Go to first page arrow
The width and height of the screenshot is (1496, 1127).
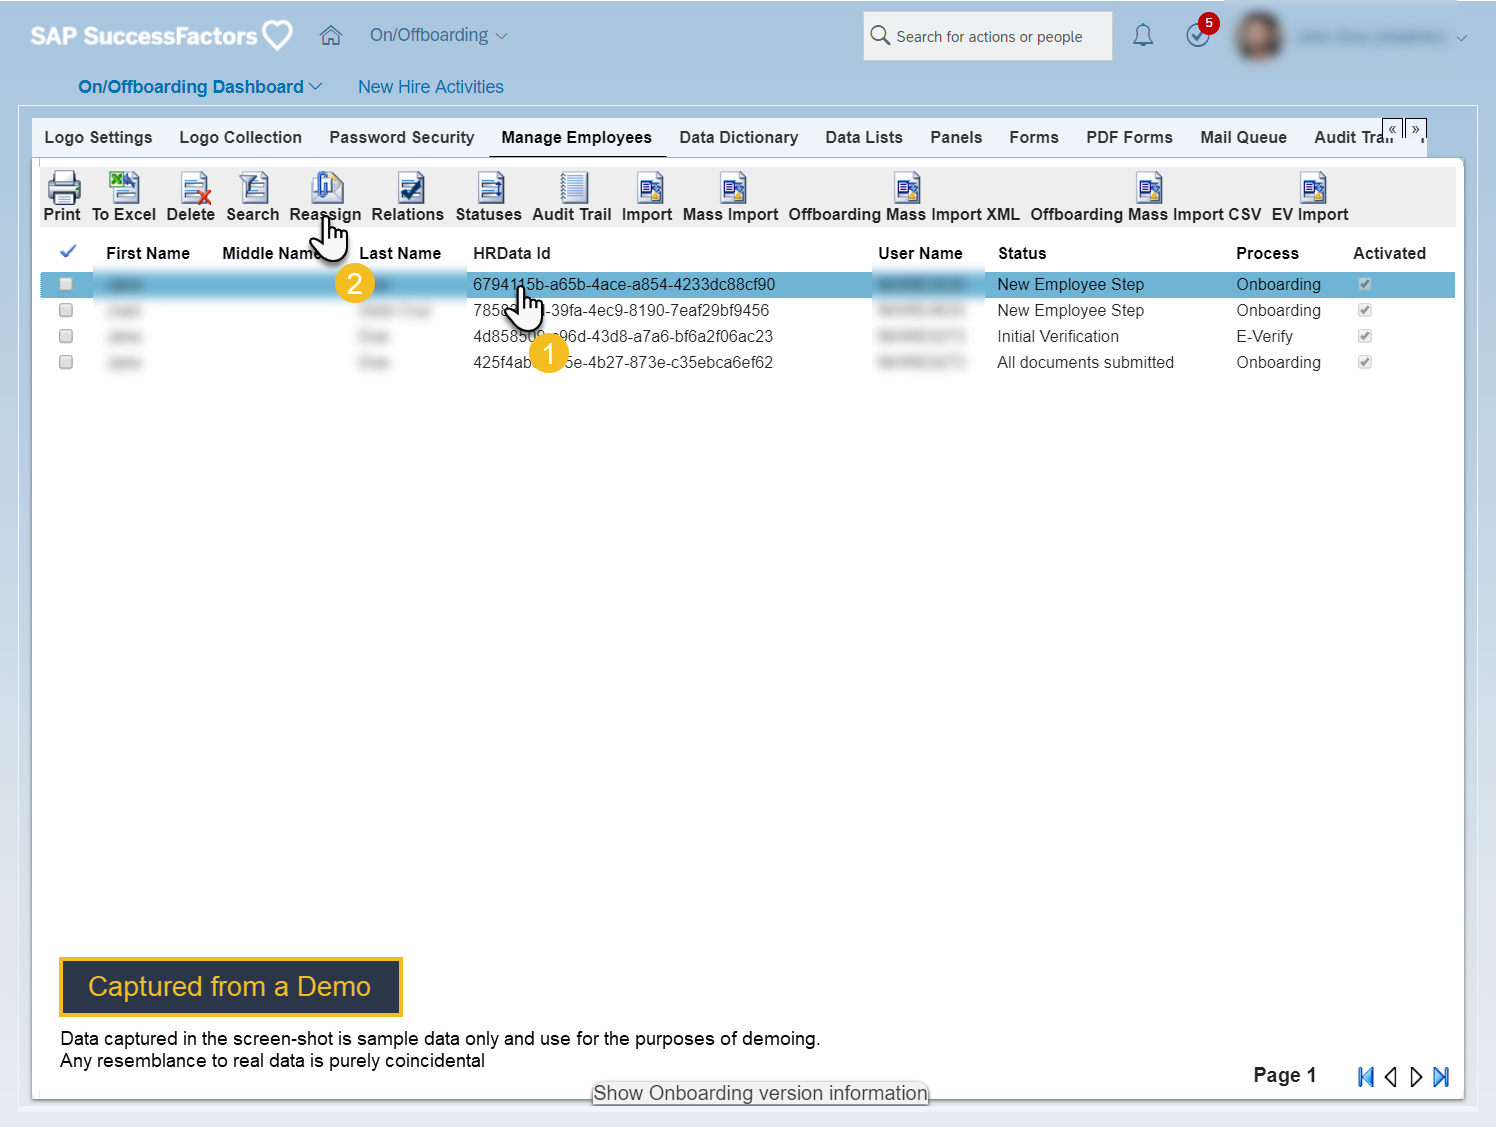[x=1366, y=1077]
